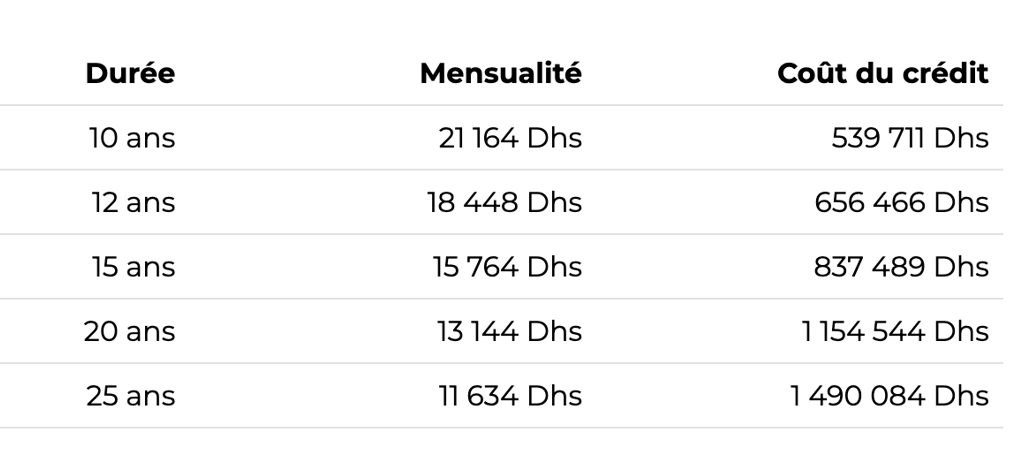1024x470 pixels.
Task: Click the 539 711 Dhs credit cost
Action: point(910,138)
